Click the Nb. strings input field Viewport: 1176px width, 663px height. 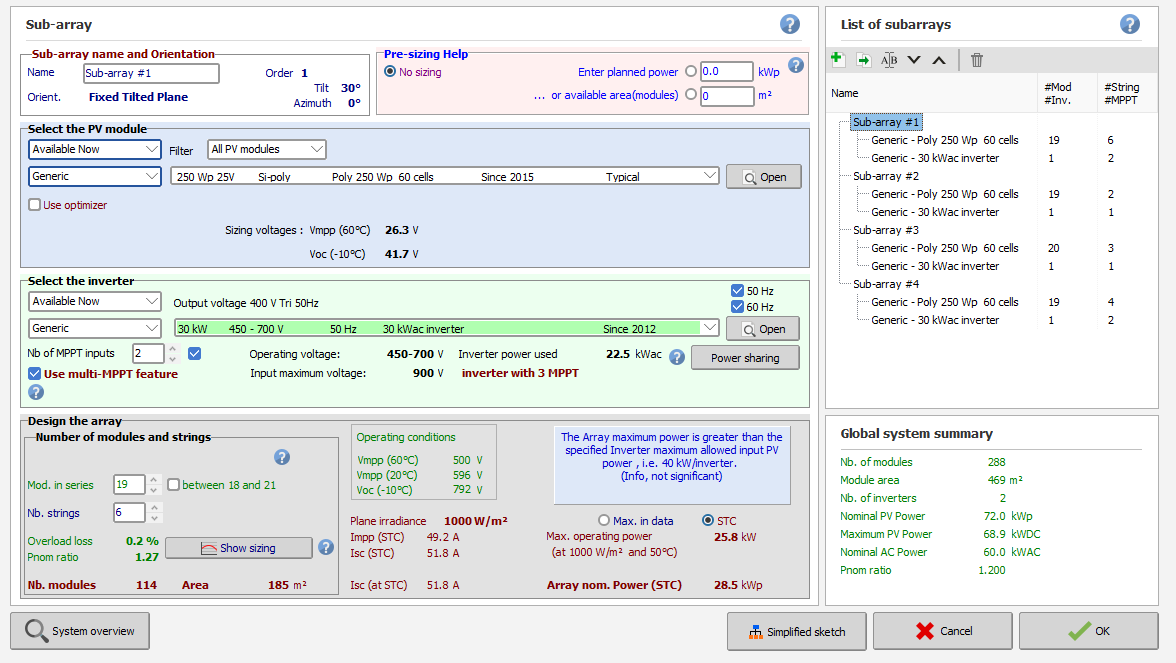129,512
